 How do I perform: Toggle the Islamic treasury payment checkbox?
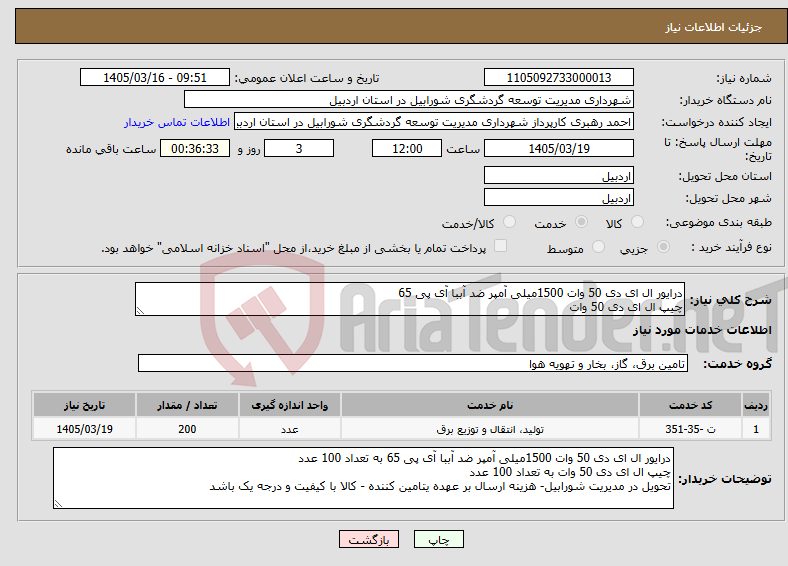coord(501,246)
